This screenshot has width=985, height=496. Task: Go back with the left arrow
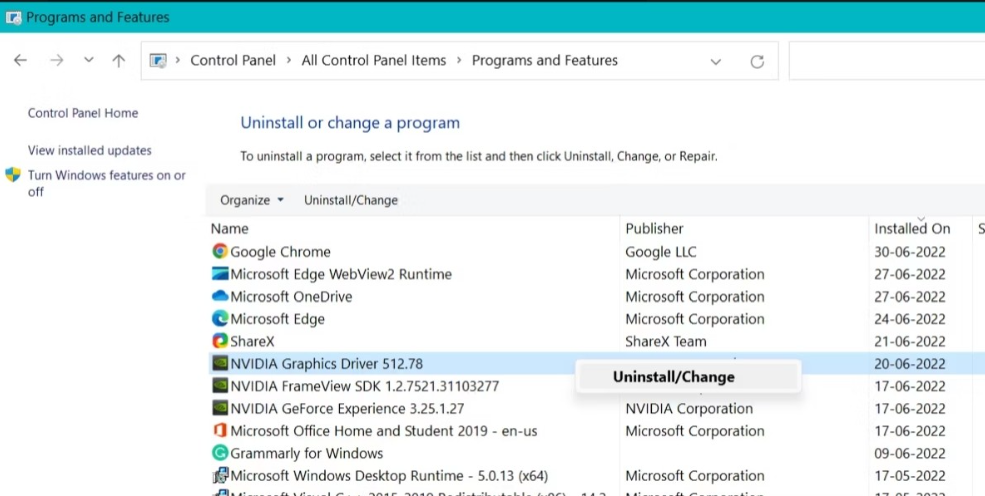click(x=20, y=60)
